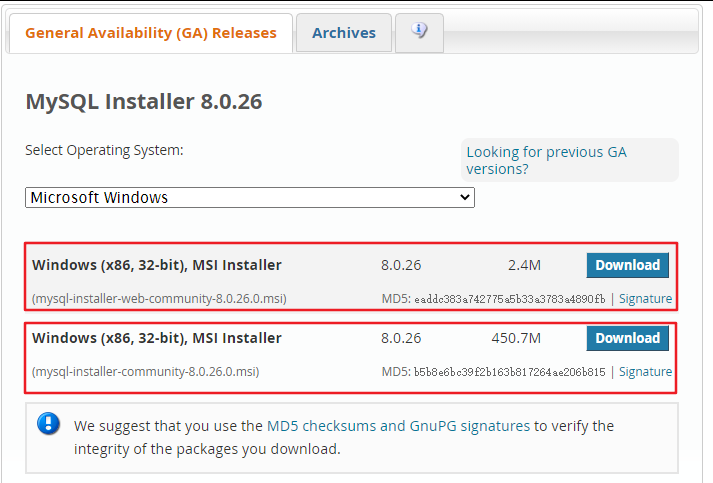Open the info bubble icon tab
The height and width of the screenshot is (483, 713).
[419, 32]
